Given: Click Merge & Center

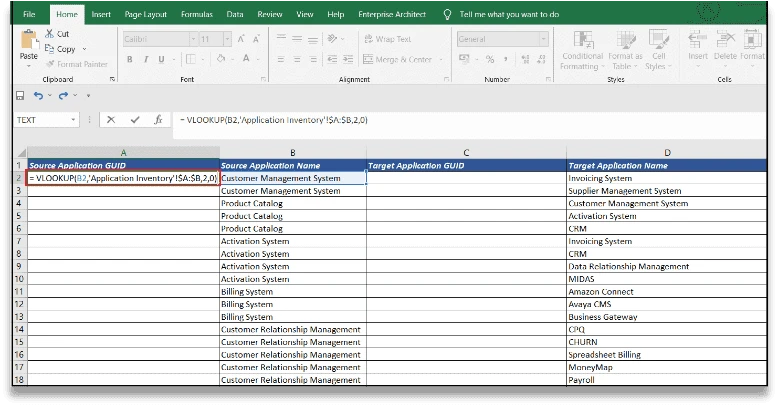Looking at the screenshot, I should tap(397, 60).
